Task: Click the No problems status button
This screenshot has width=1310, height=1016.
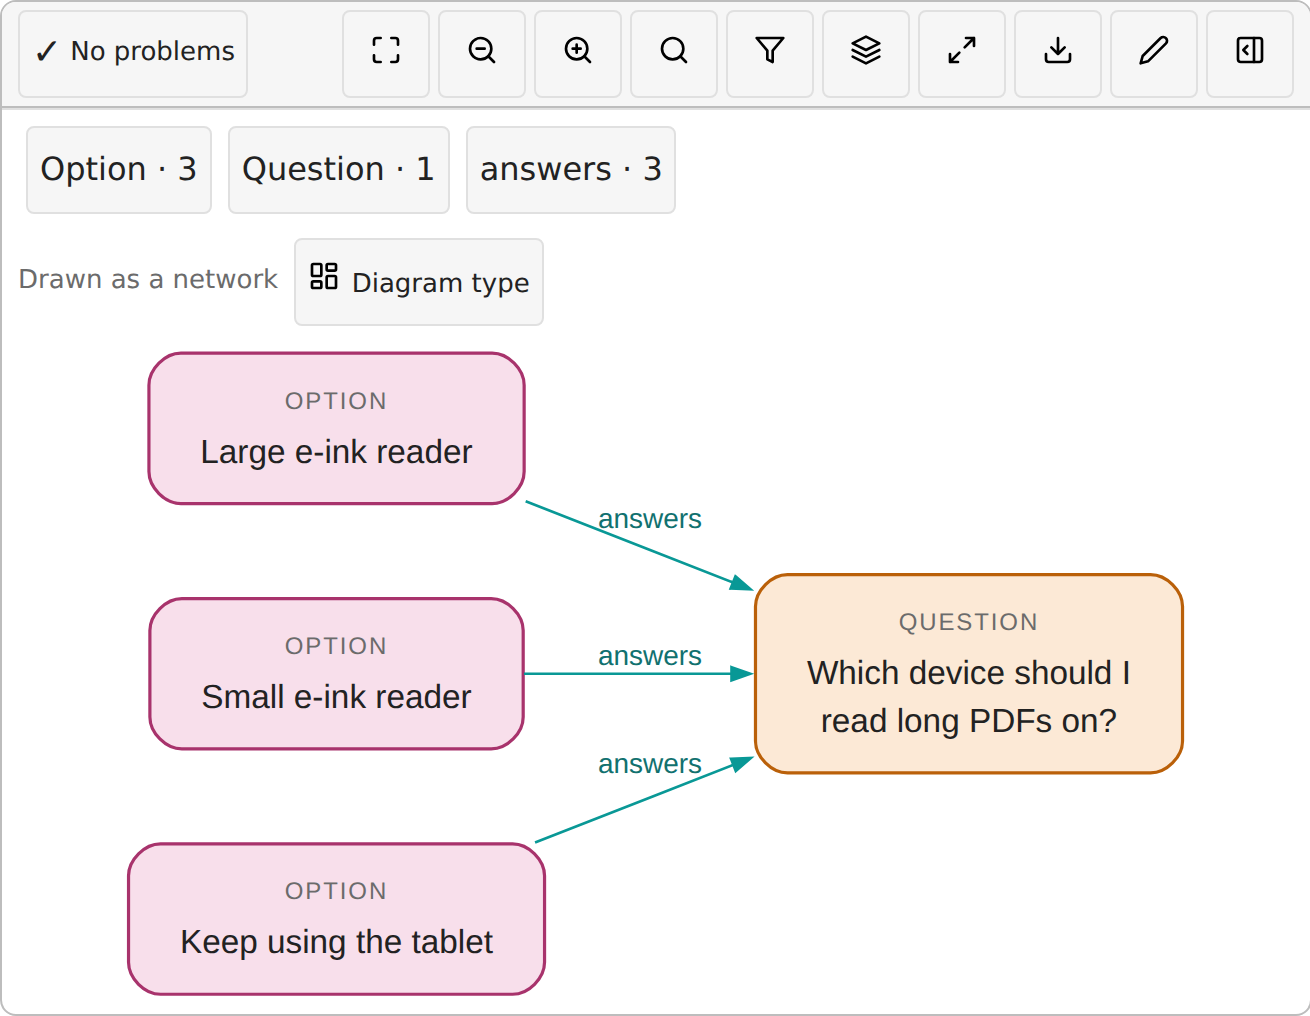Action: tap(133, 54)
